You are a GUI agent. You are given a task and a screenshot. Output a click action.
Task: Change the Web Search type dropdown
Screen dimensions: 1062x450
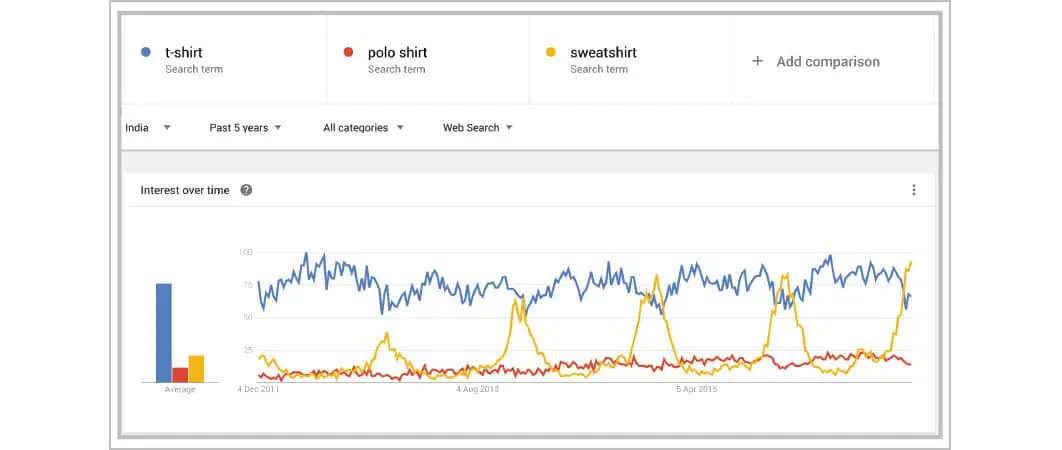coord(477,128)
